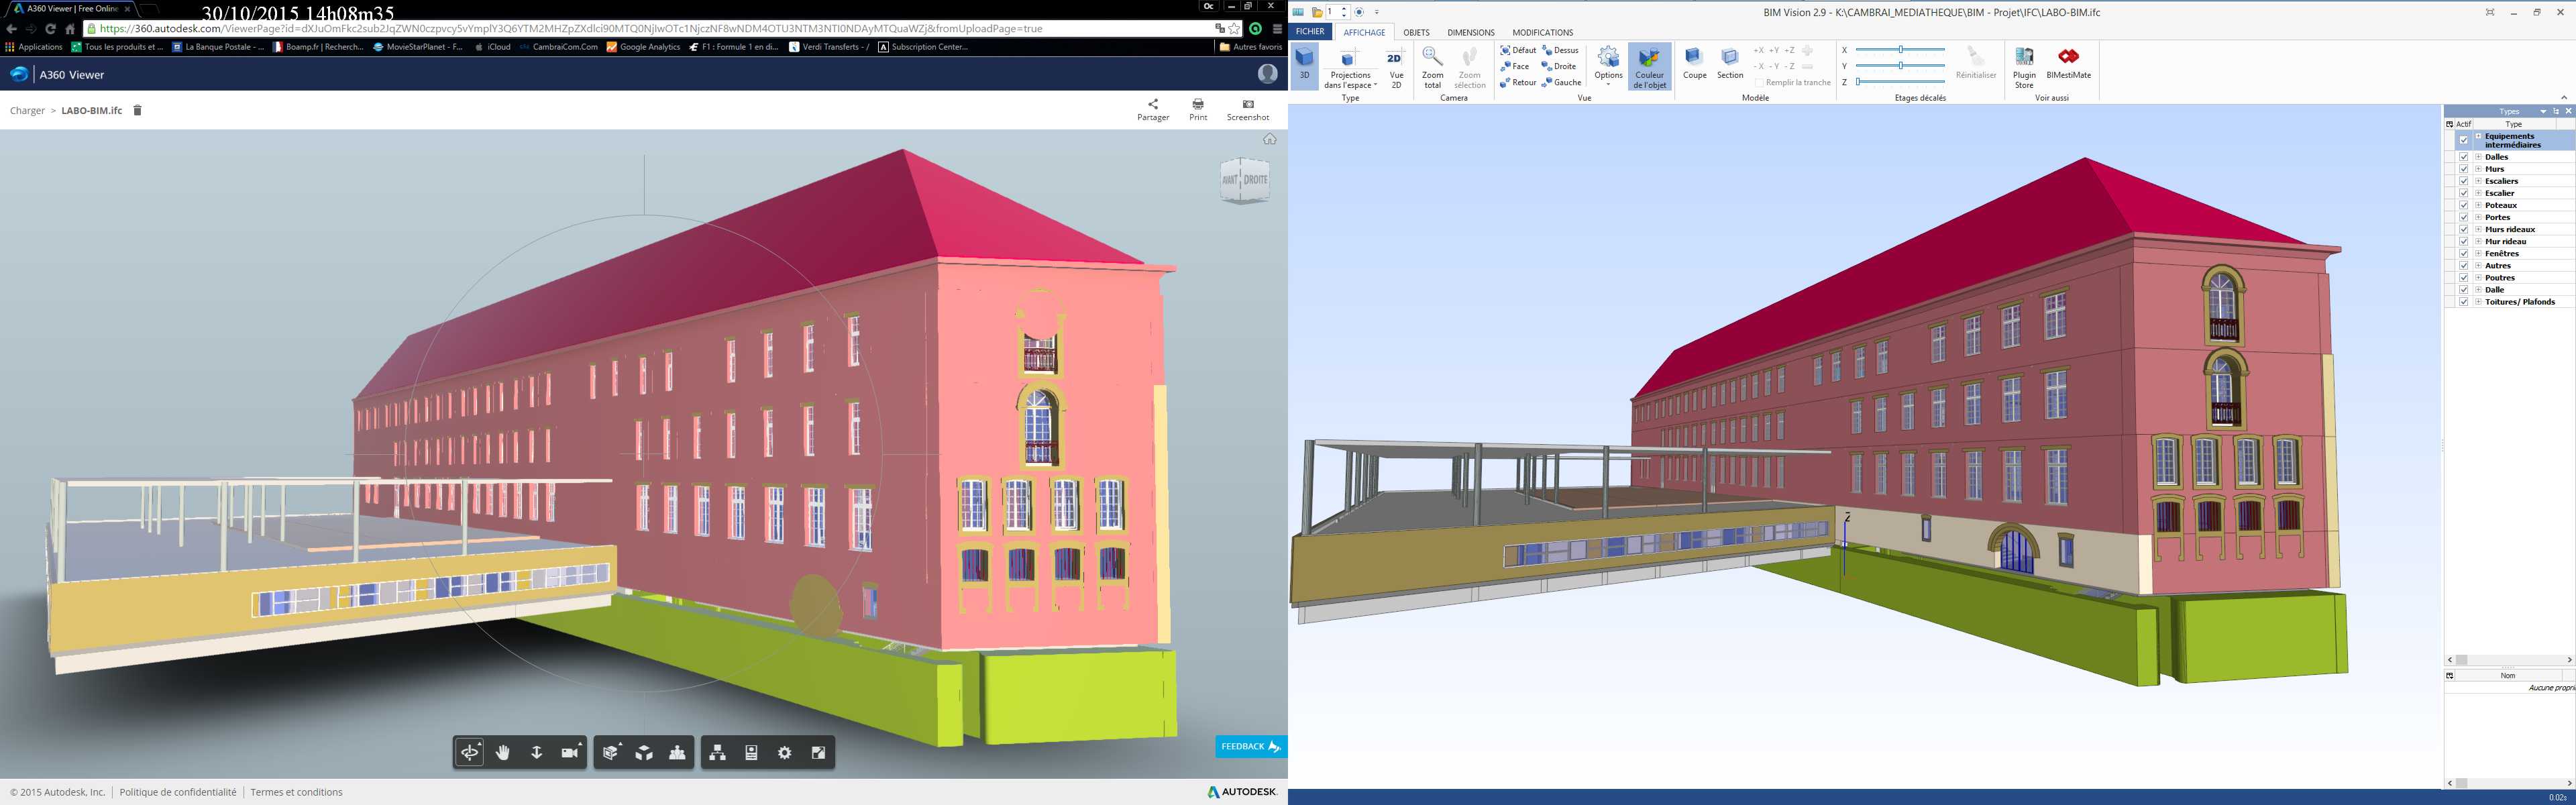Image resolution: width=2576 pixels, height=805 pixels.
Task: Switch to Vue 2D mode
Action: click(1396, 66)
